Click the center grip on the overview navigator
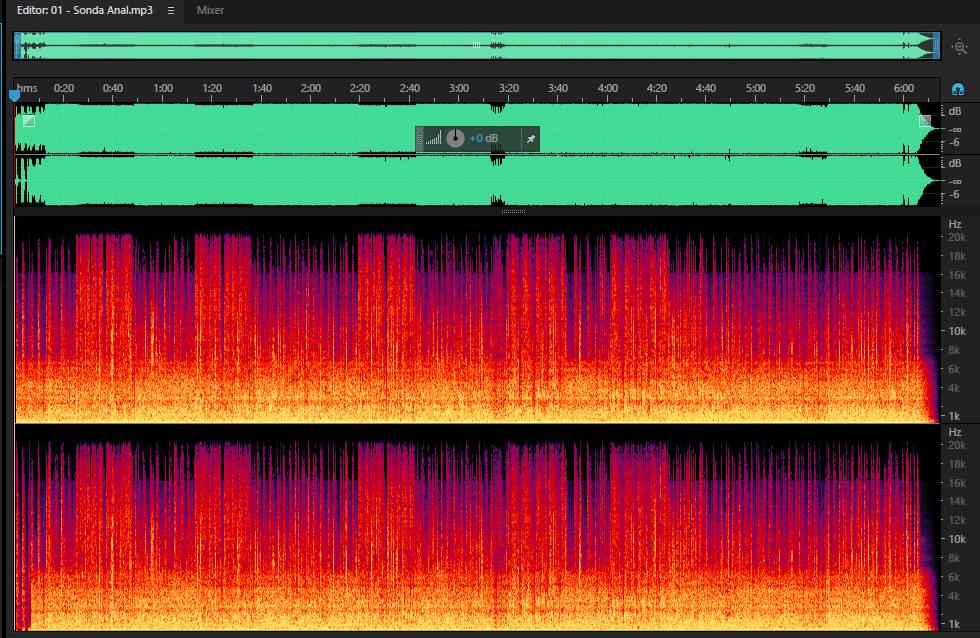 tap(476, 45)
